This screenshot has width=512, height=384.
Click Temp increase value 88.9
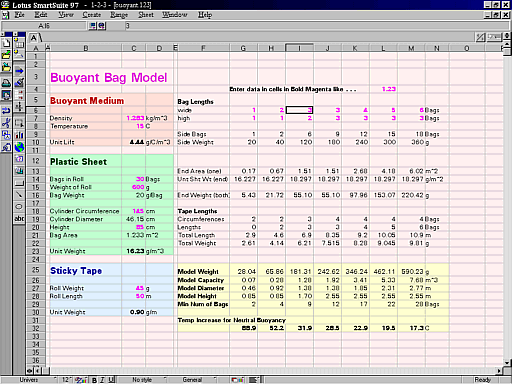coord(249,328)
